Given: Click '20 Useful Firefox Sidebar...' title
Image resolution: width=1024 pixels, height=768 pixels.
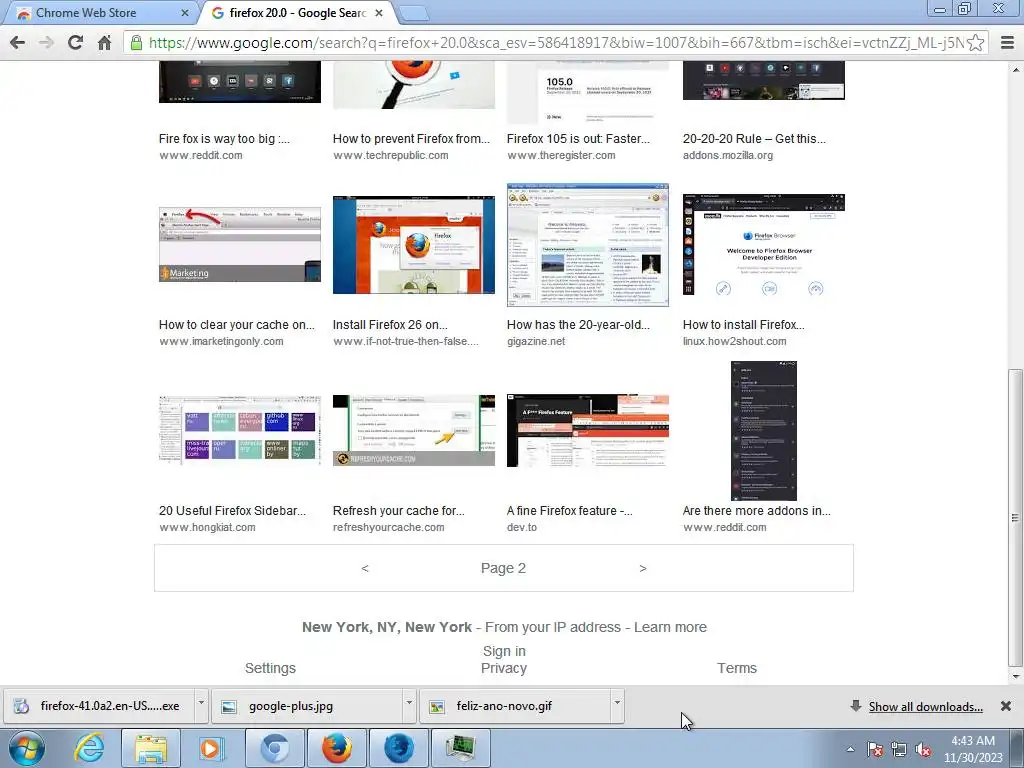Looking at the screenshot, I should click(x=232, y=511).
